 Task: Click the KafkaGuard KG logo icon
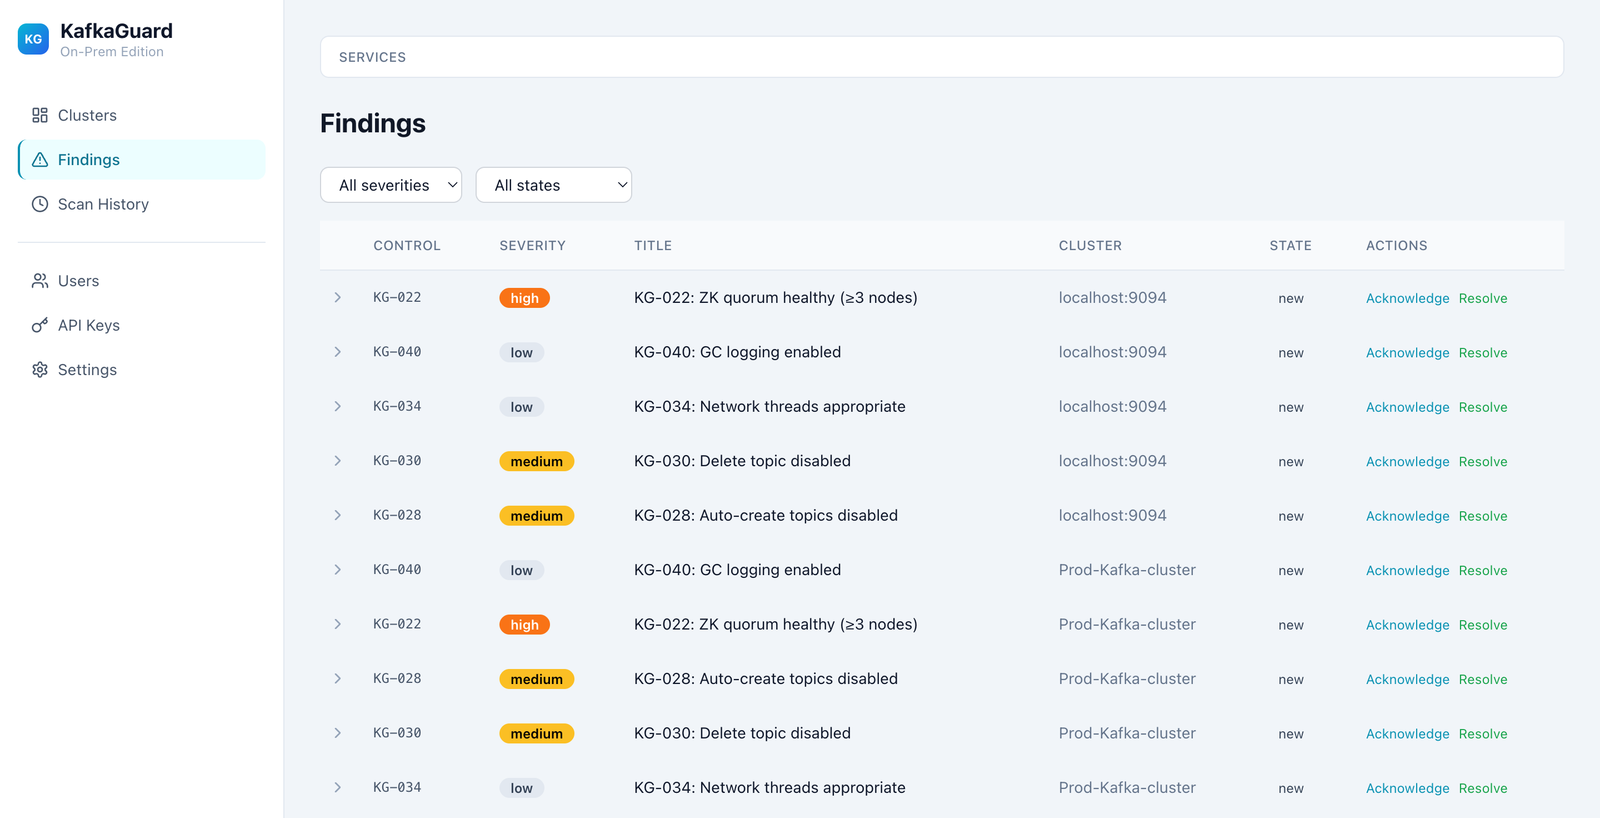coord(33,39)
